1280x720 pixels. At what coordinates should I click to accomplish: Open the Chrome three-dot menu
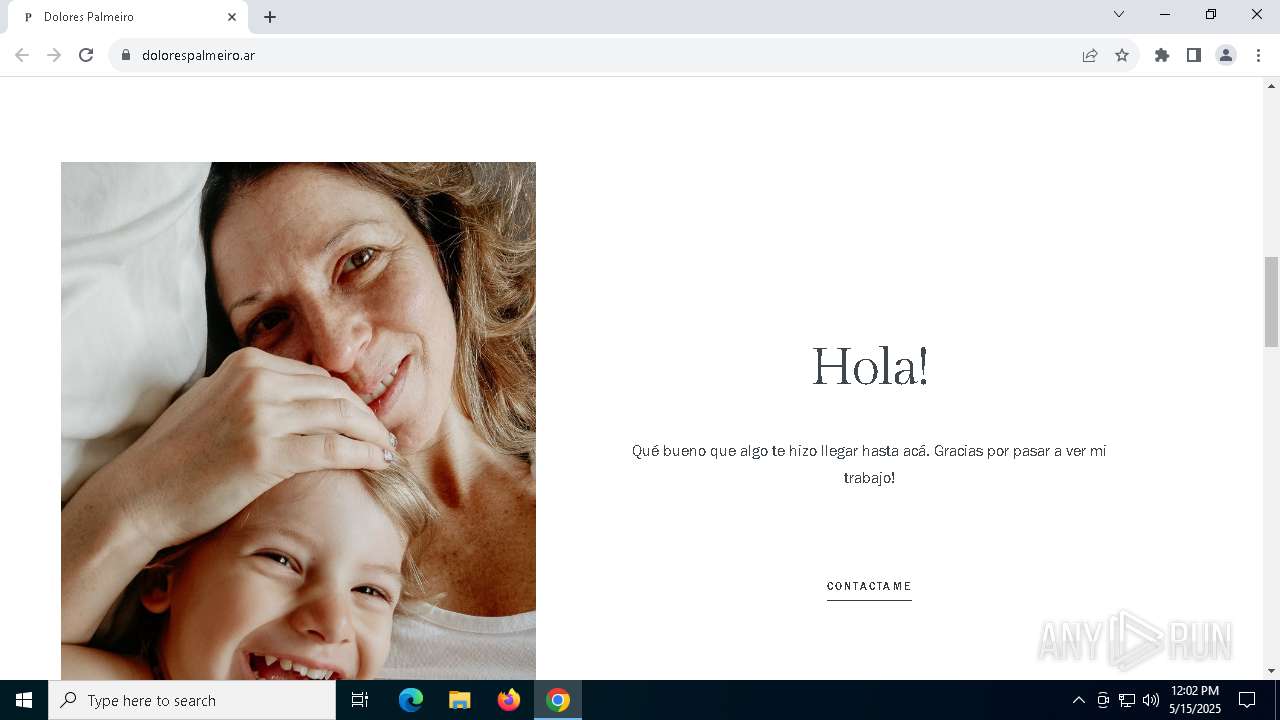click(1258, 55)
